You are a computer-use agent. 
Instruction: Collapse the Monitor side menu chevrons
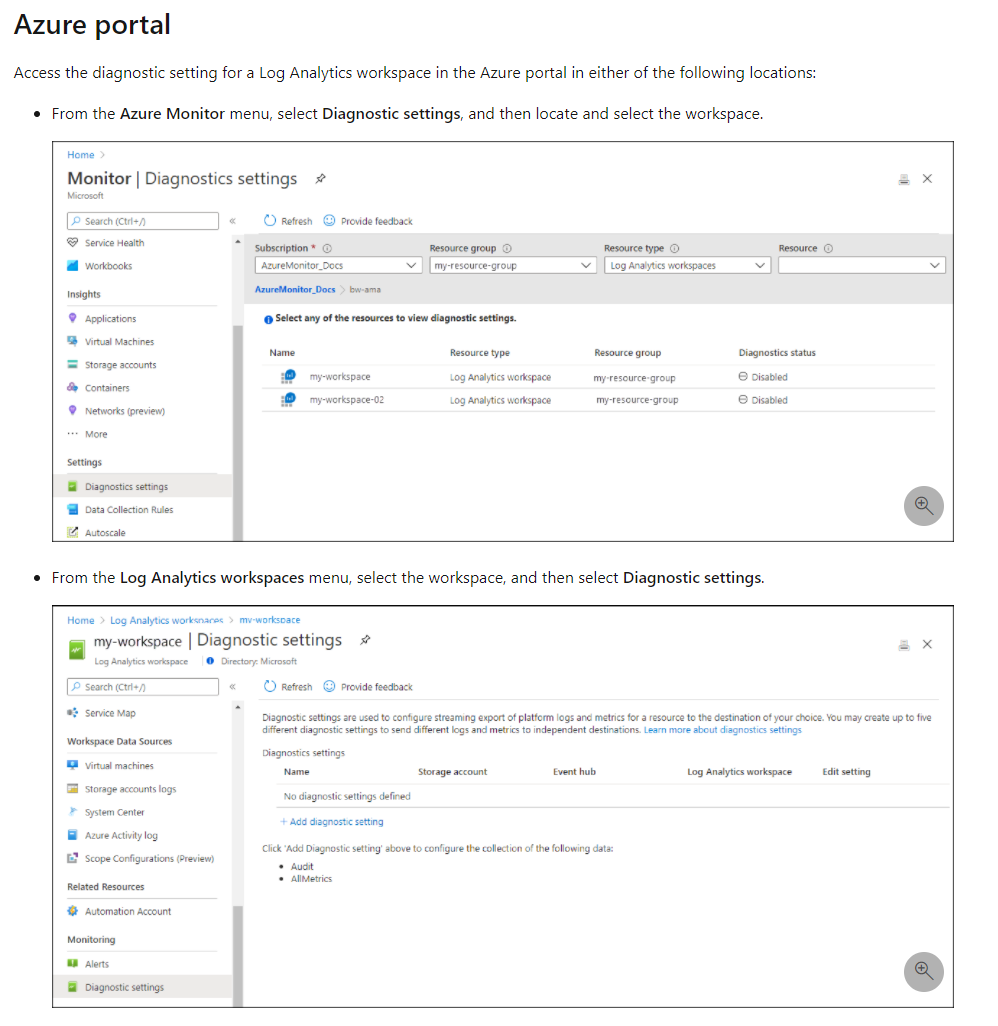(232, 221)
